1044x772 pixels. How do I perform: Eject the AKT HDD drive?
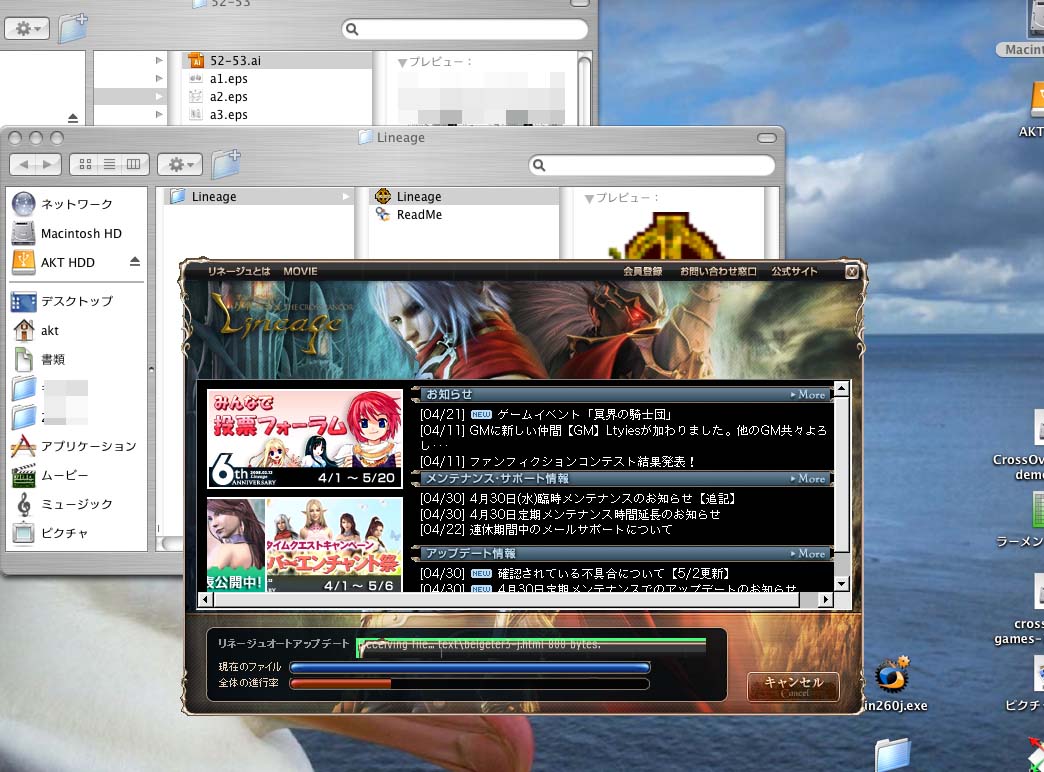click(135, 261)
